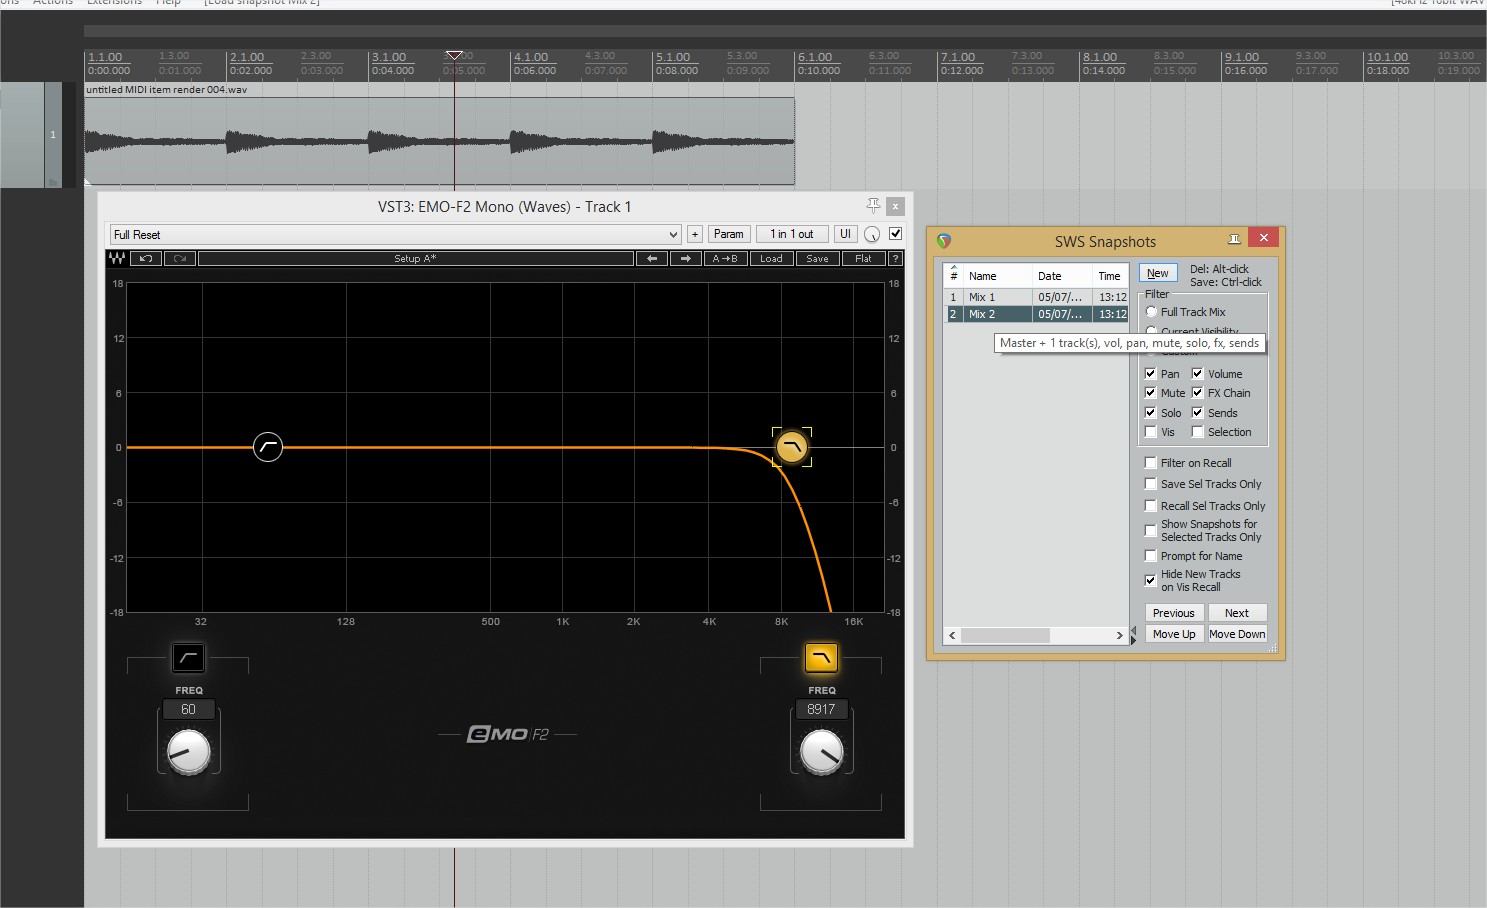
Task: Open the Full Reset preset dropdown
Action: click(395, 234)
